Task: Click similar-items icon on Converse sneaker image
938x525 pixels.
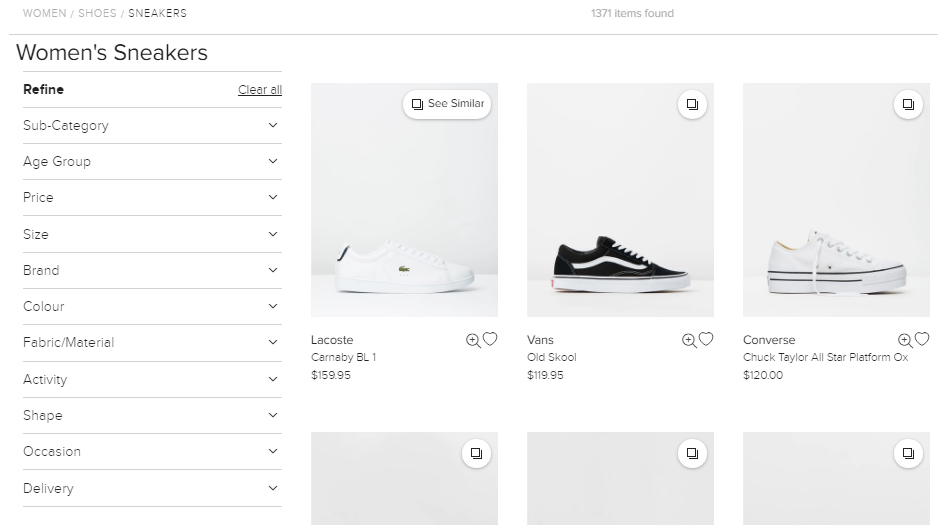Action: [x=908, y=104]
